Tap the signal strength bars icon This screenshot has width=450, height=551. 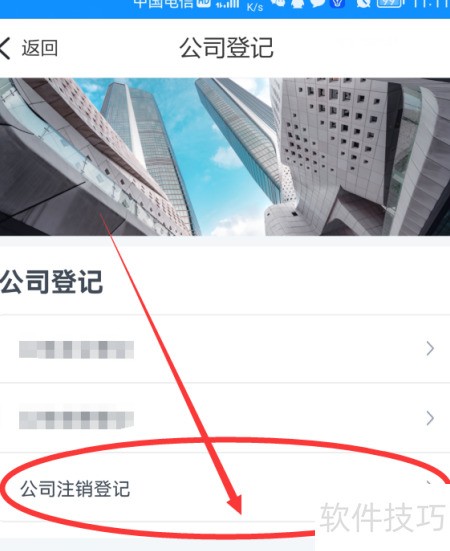pyautogui.click(x=227, y=4)
